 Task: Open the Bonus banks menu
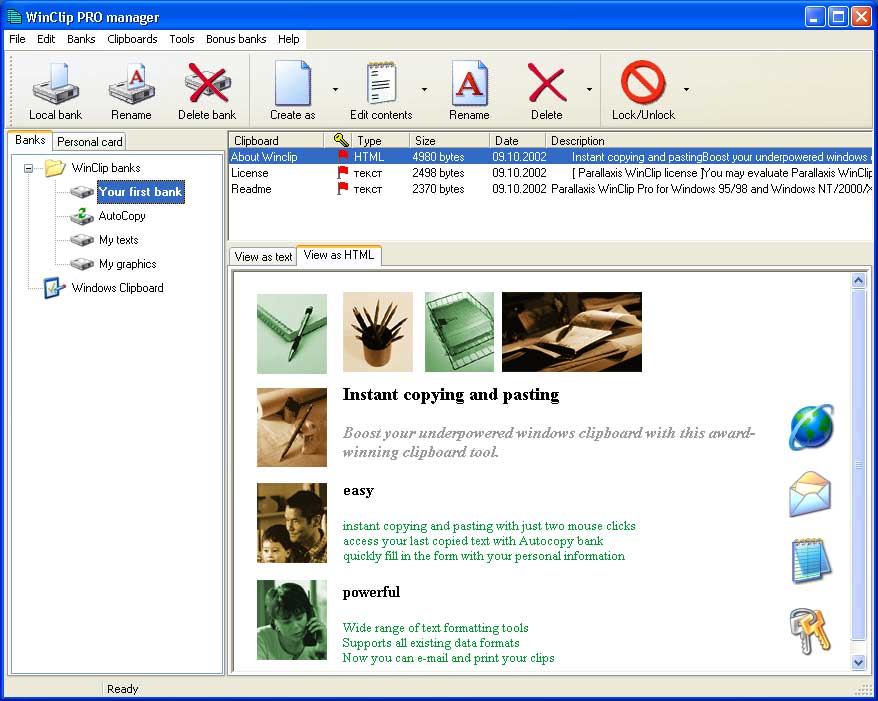click(x=236, y=39)
